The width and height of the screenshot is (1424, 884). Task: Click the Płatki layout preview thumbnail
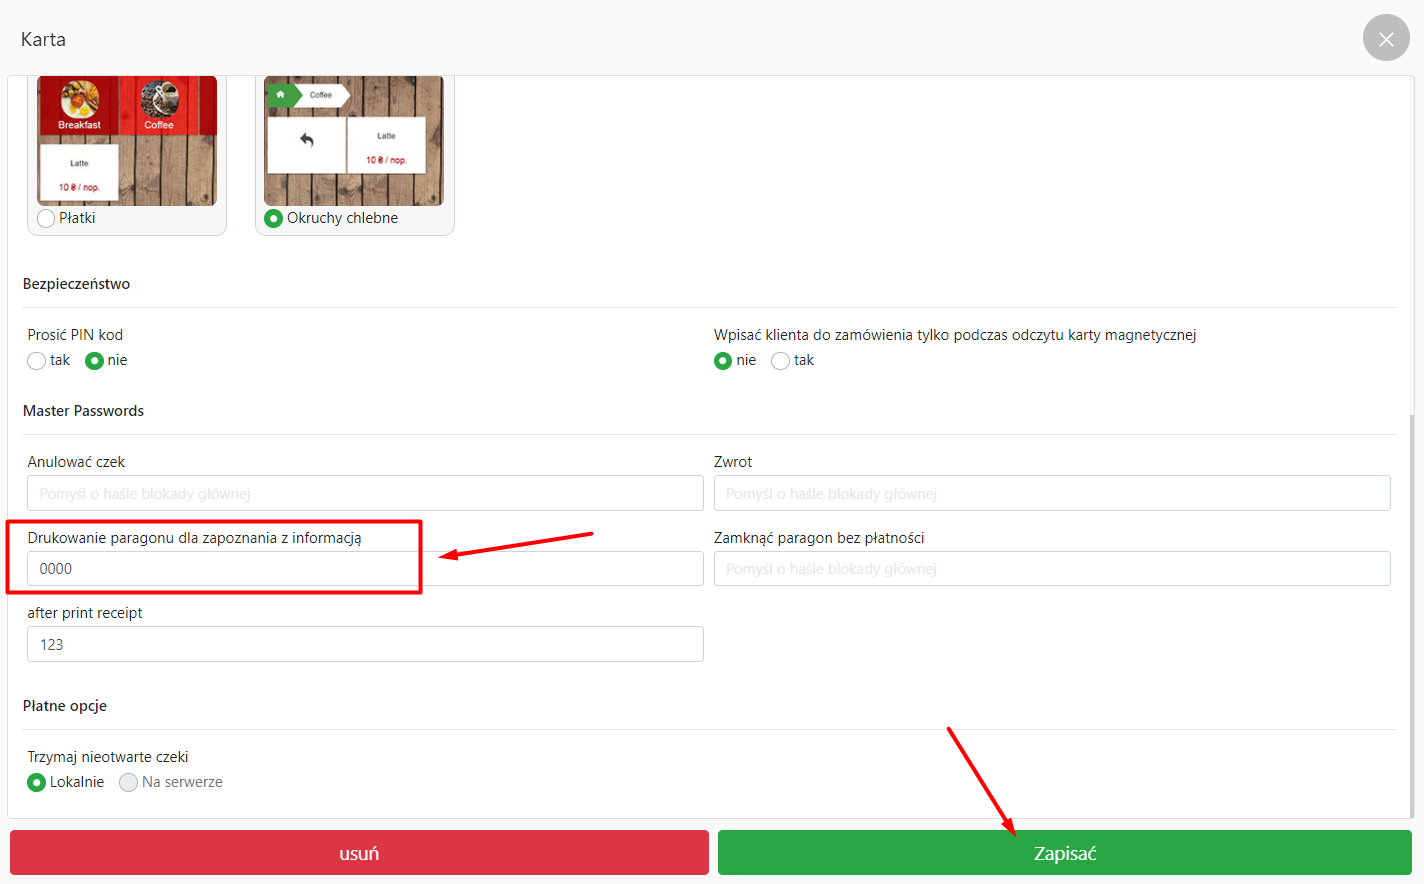pos(127,141)
